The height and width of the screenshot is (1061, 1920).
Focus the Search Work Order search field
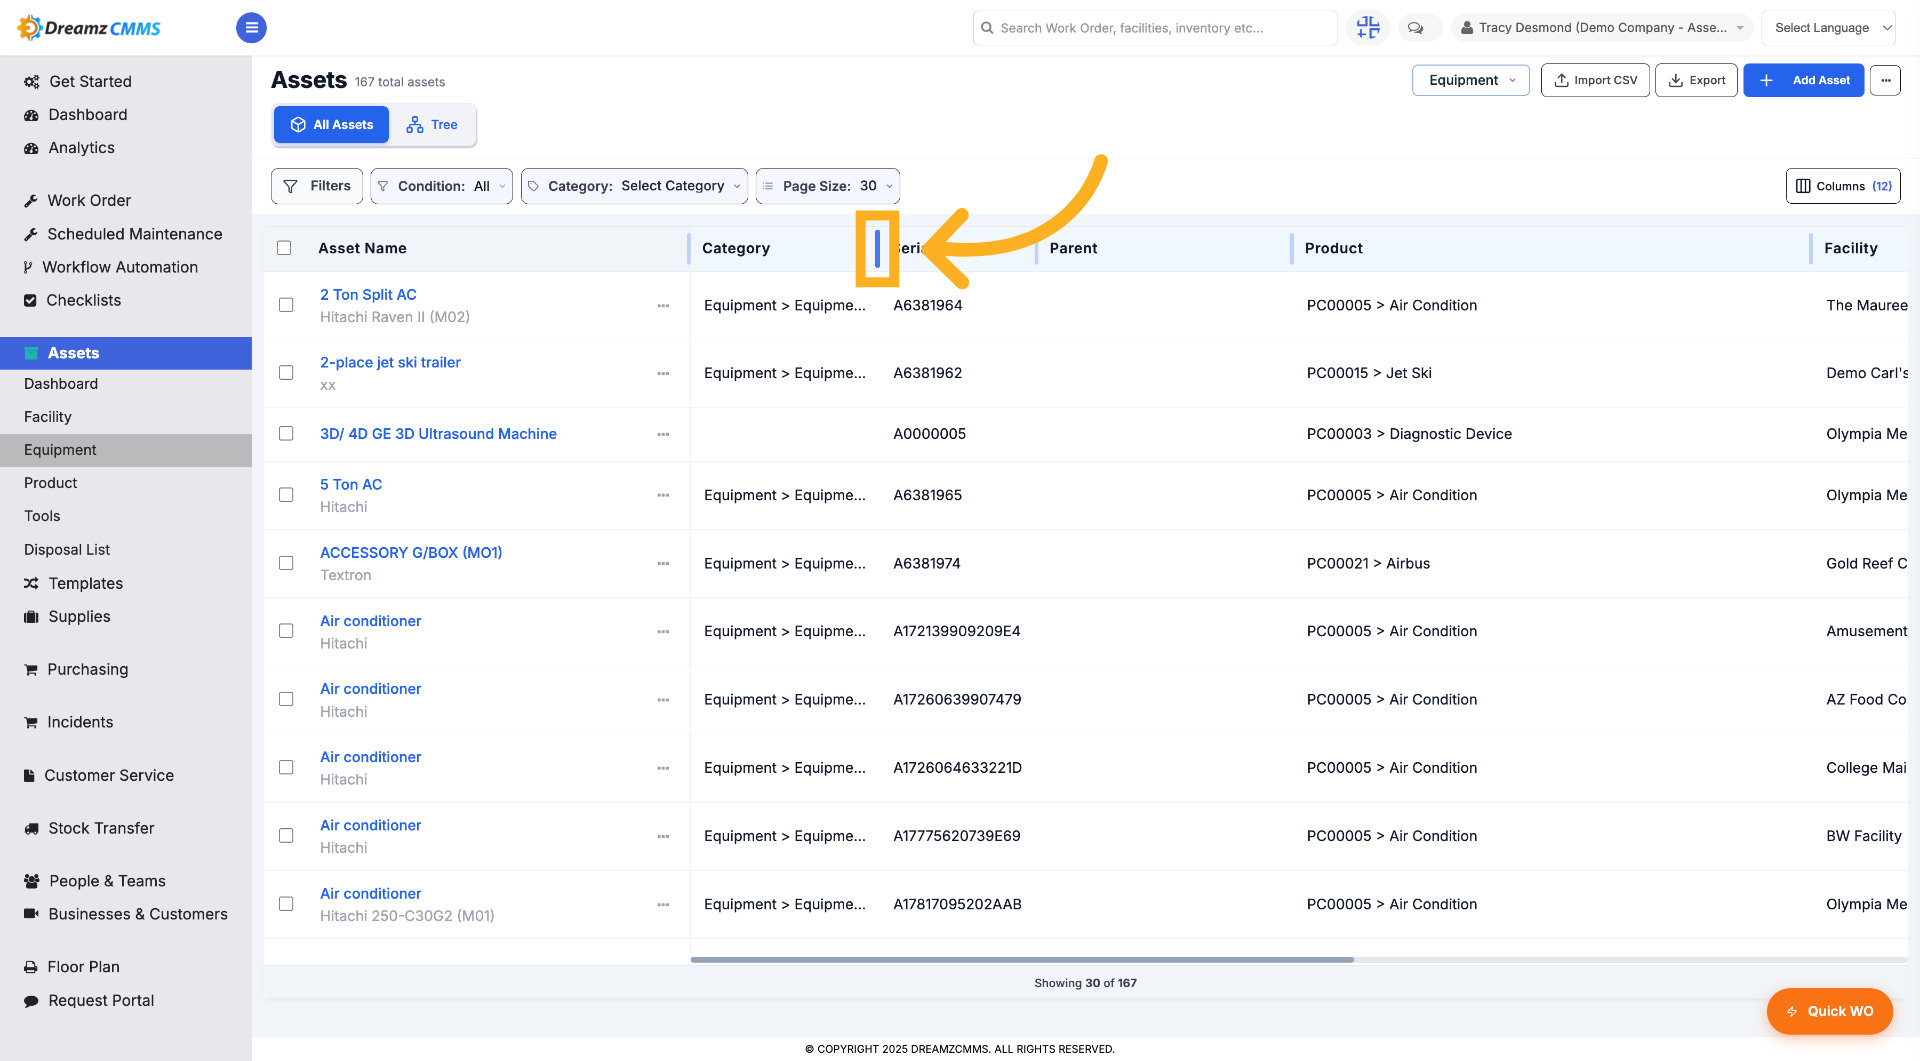tap(1155, 28)
